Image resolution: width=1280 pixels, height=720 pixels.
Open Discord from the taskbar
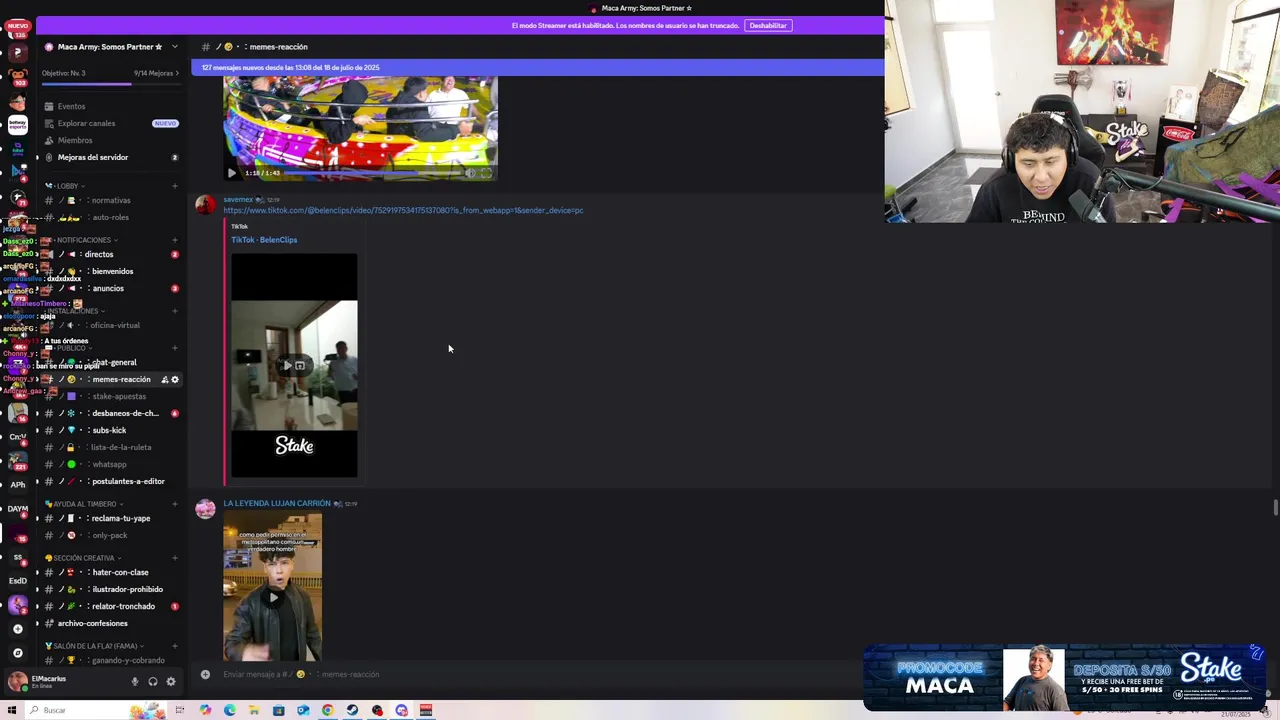pos(401,710)
